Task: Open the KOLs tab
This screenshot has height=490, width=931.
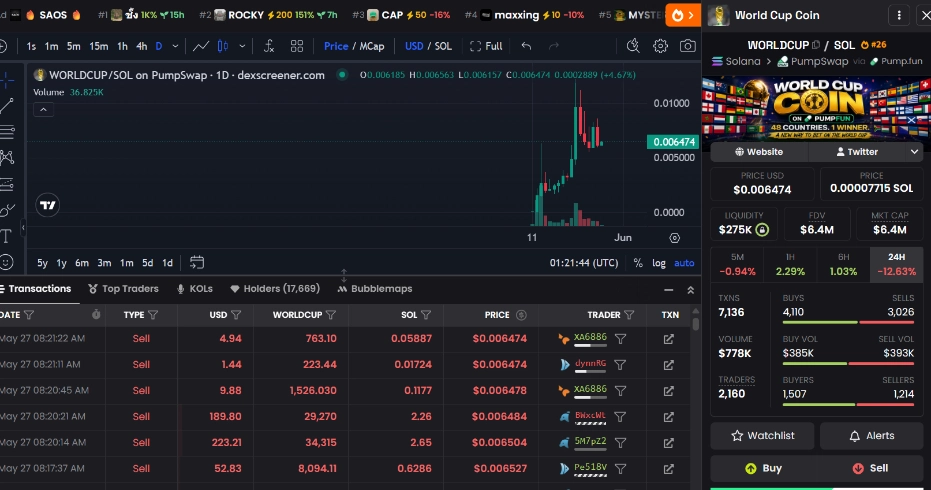Action: pos(194,289)
